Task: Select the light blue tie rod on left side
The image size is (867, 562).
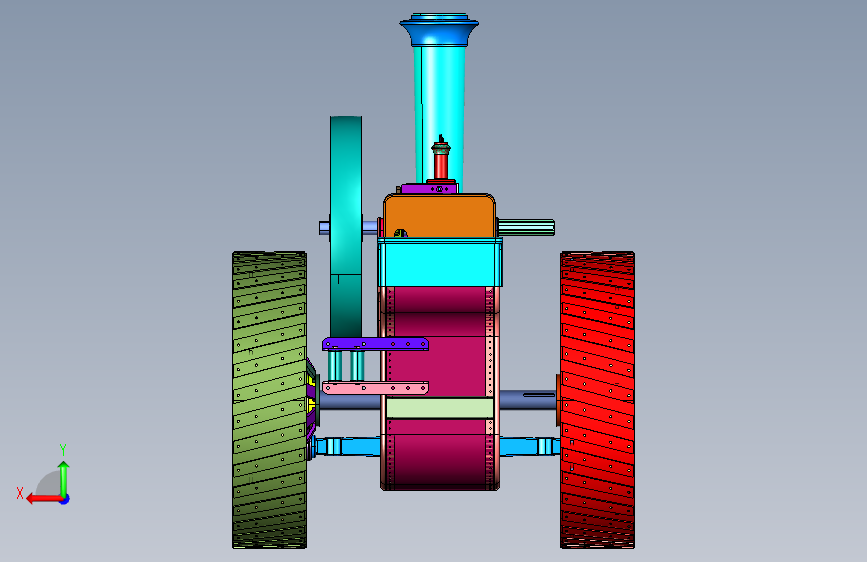Action: [x=347, y=446]
